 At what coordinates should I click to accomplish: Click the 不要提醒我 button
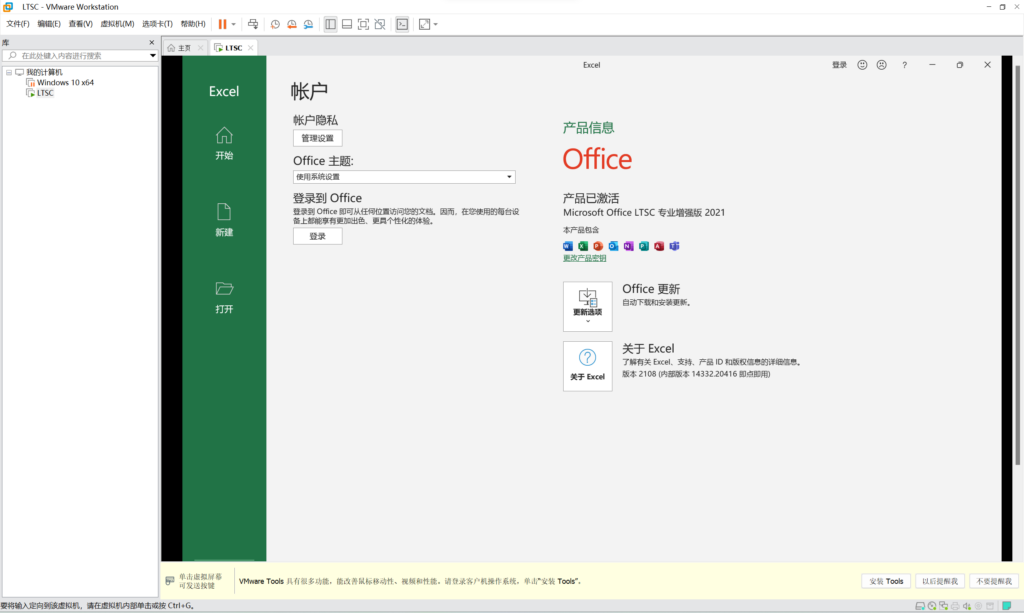coord(993,581)
